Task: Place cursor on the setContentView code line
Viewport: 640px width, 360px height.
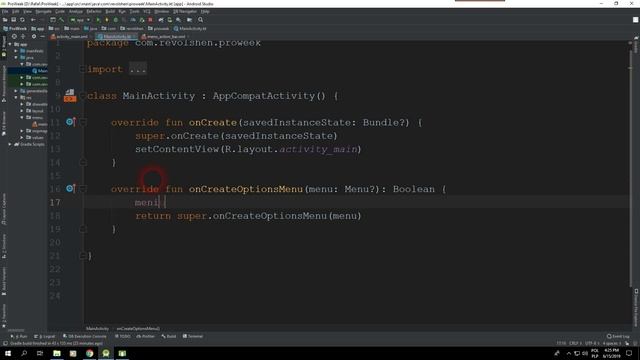Action: coord(248,149)
